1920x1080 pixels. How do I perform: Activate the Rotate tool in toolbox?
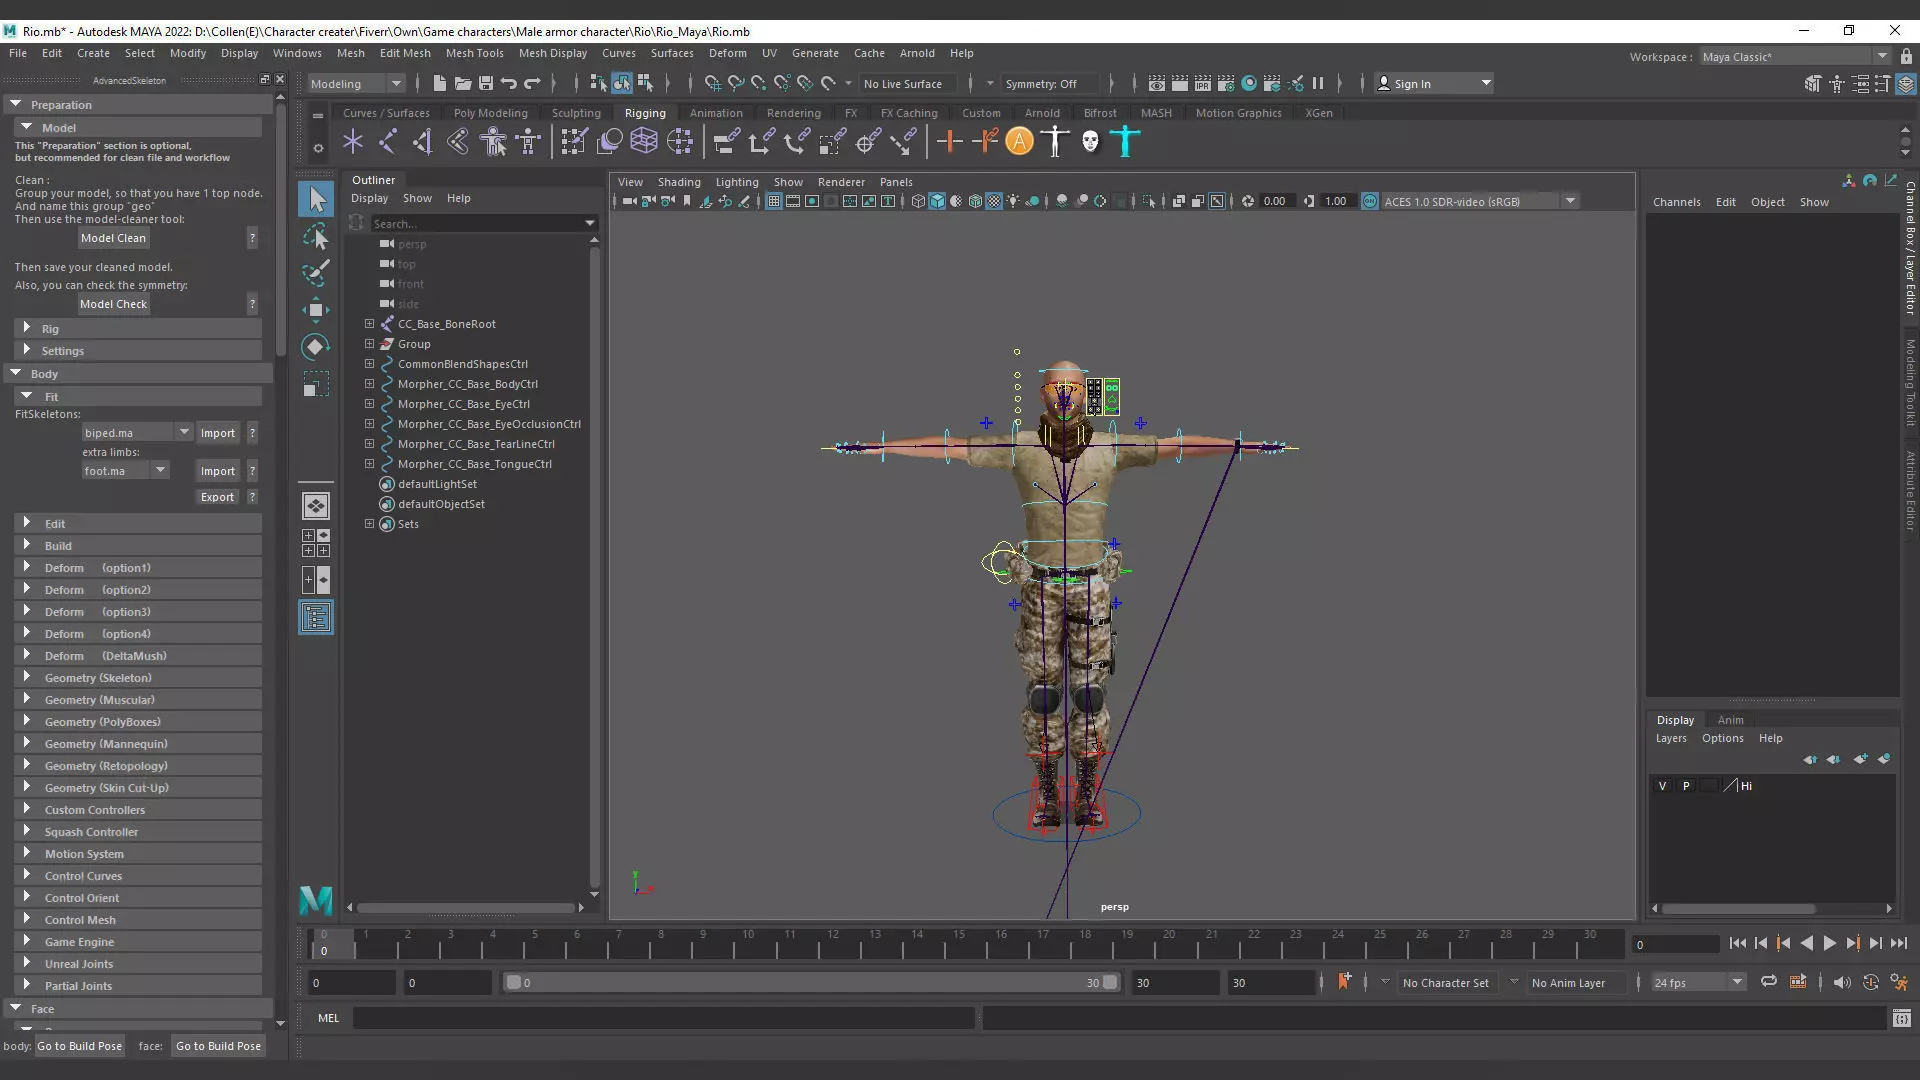coord(316,347)
